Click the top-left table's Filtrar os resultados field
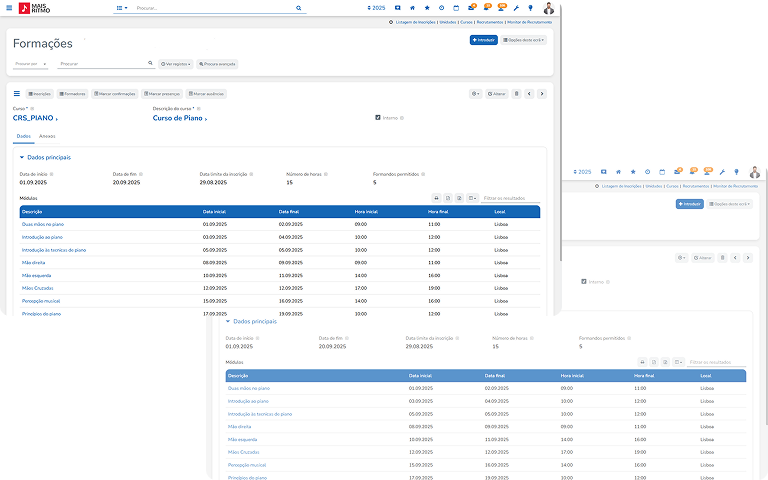768x480 pixels. tap(510, 198)
